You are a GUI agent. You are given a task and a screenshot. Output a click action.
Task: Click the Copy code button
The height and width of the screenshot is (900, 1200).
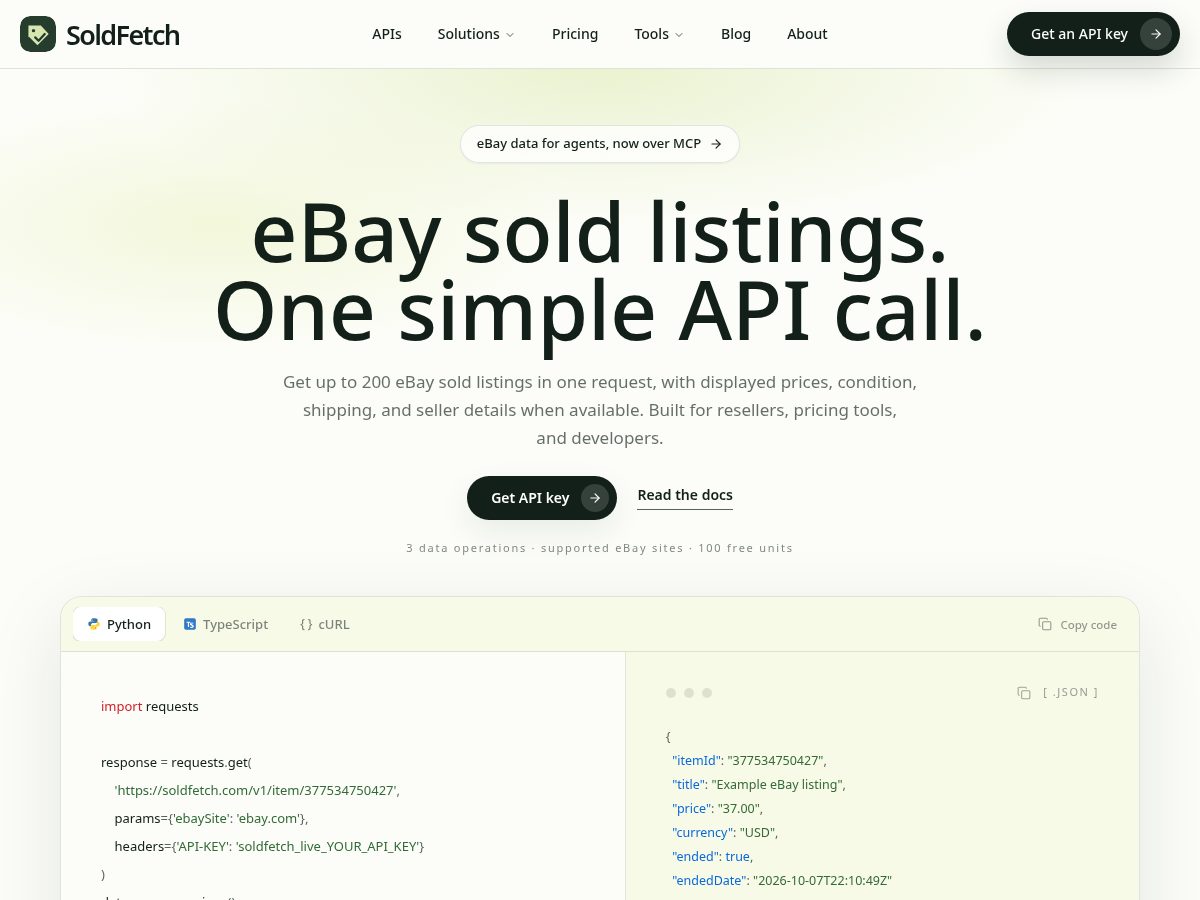pos(1078,624)
